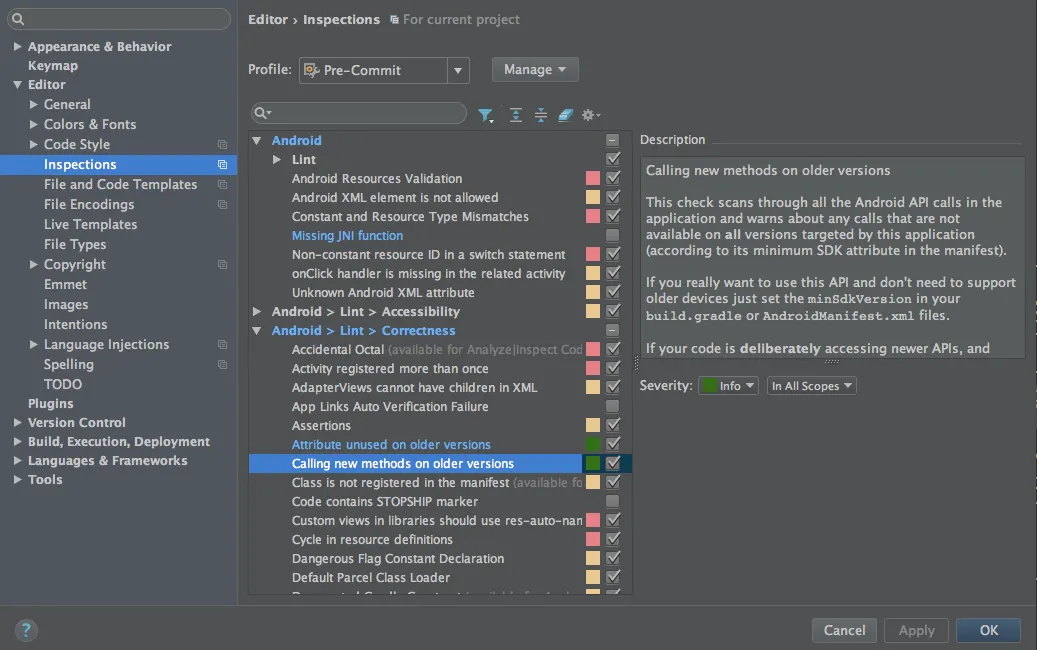
Task: Click the project icon beside Inspections row
Action: (222, 165)
